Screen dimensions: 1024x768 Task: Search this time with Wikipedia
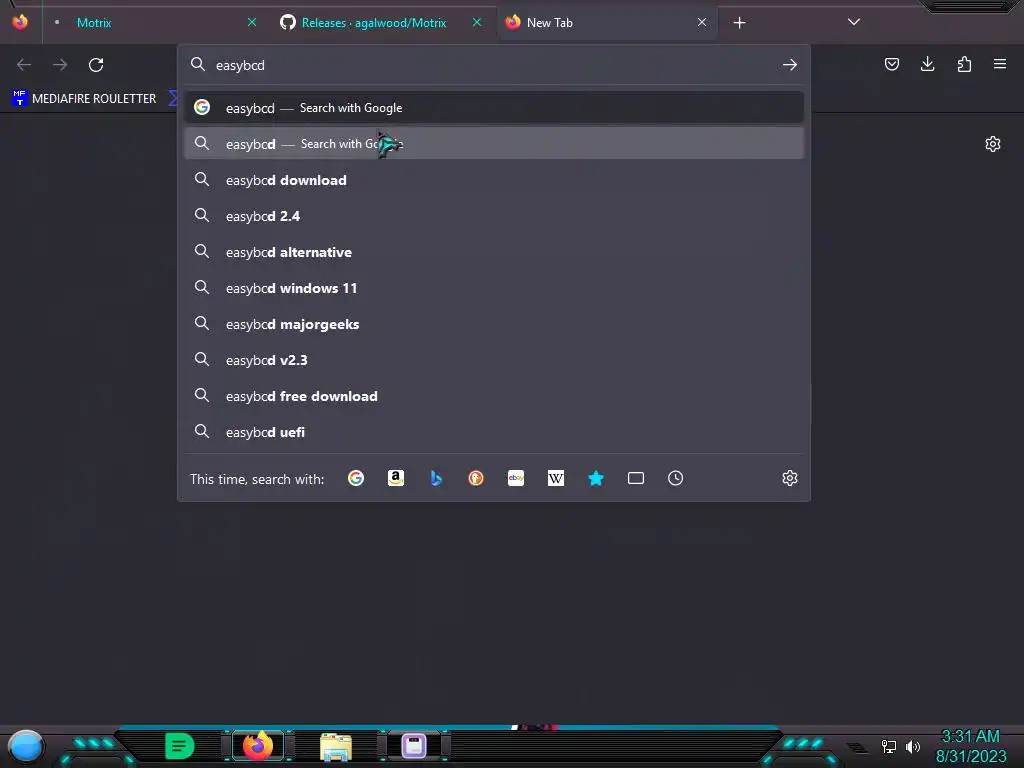(556, 478)
